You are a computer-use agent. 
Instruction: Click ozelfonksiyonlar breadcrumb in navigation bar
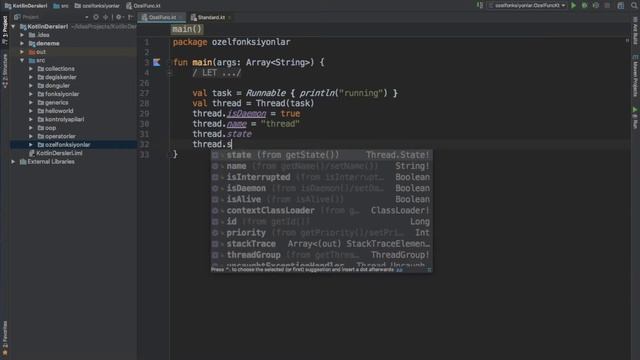point(97,6)
